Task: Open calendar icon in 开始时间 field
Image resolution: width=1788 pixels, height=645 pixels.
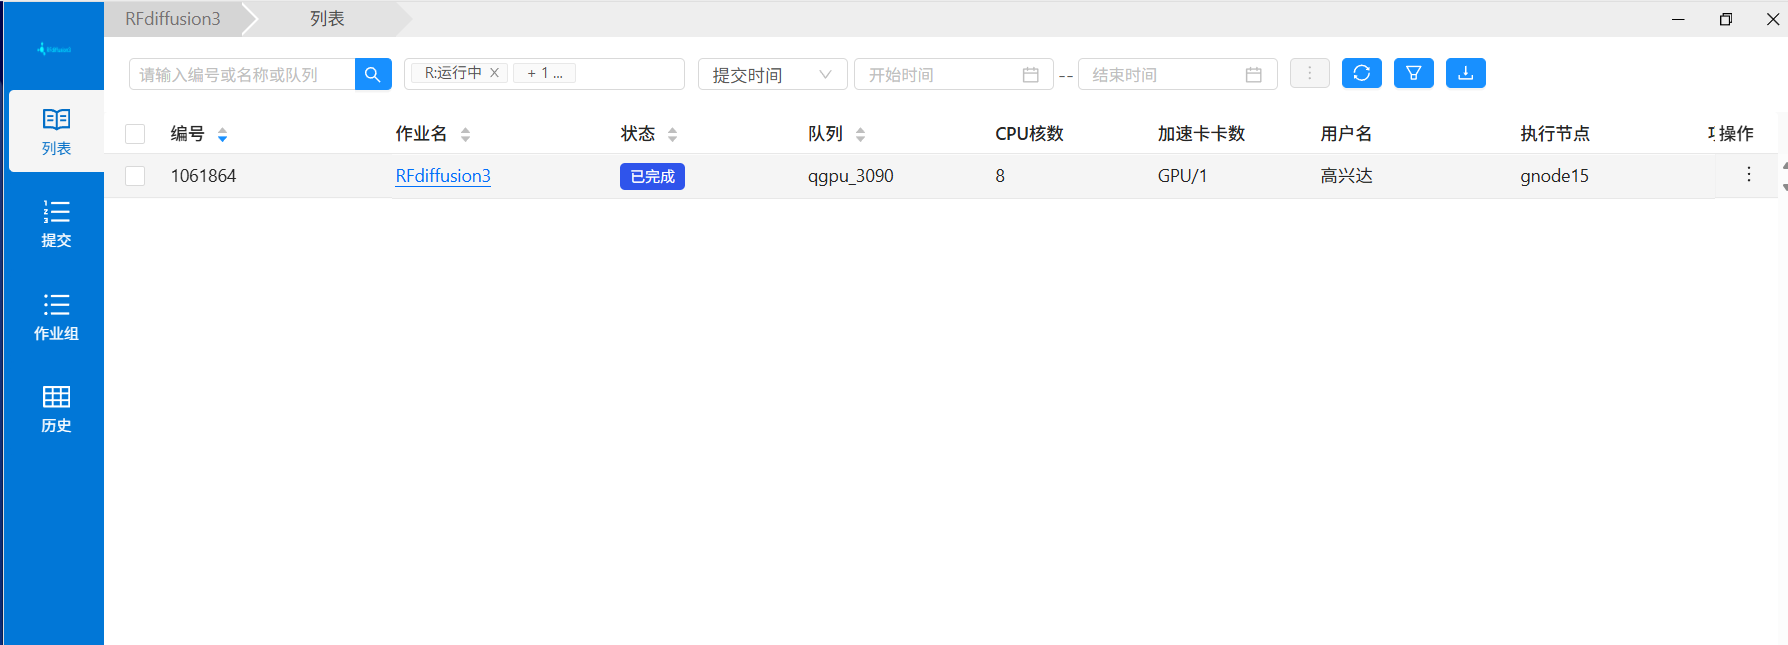Action: pyautogui.click(x=1030, y=75)
